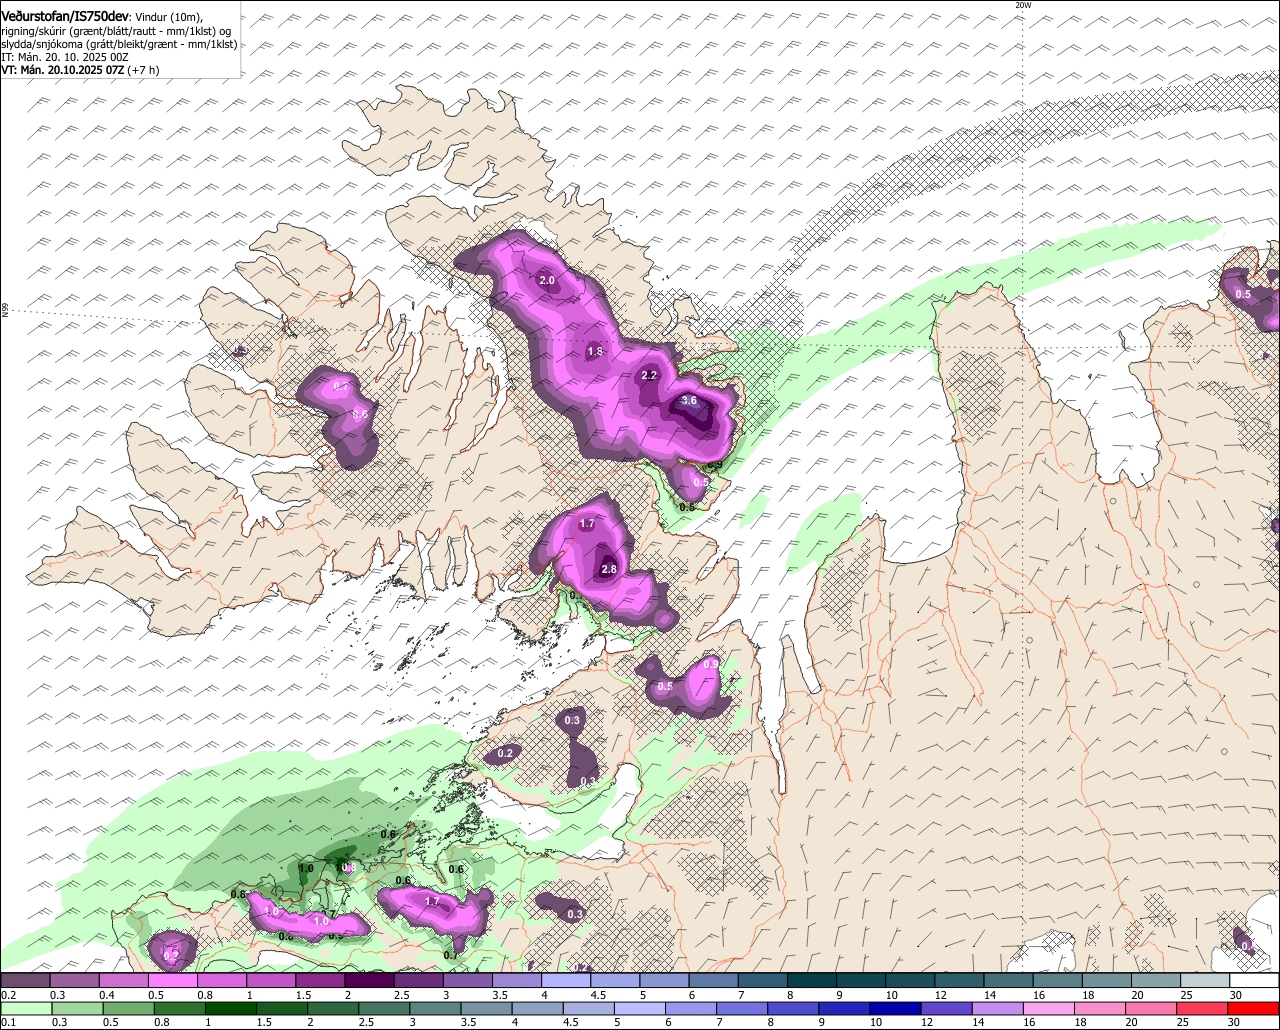Click the 3.6 snowfall value on map
Viewport: 1280px width, 1030px height.
[689, 401]
